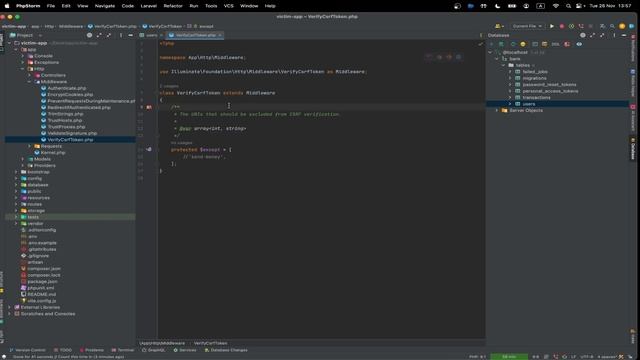Select composer.json in the Project tree
640x360 pixels.
coord(44,269)
